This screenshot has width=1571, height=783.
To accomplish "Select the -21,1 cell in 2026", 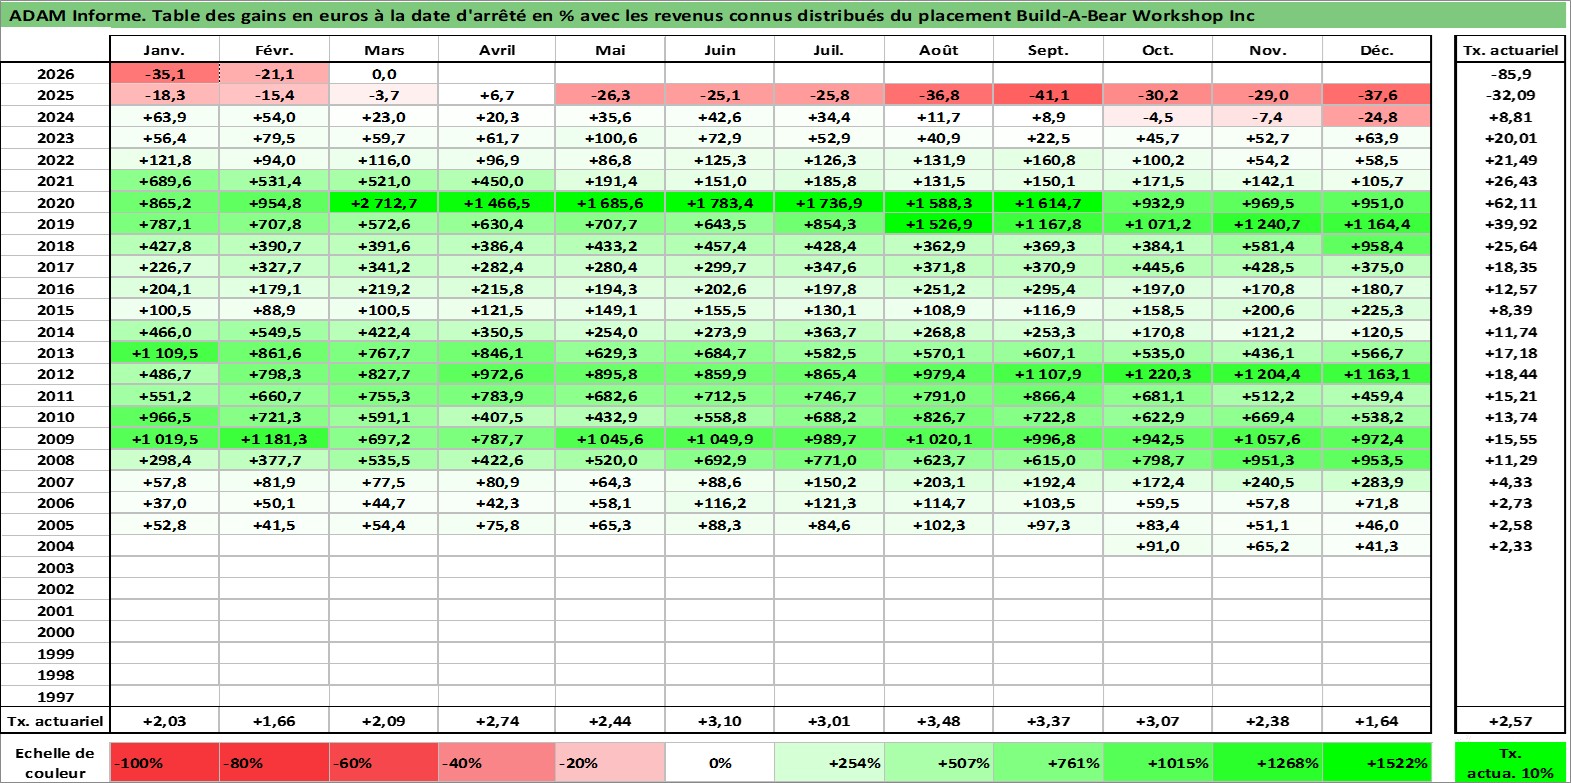I will 274,74.
